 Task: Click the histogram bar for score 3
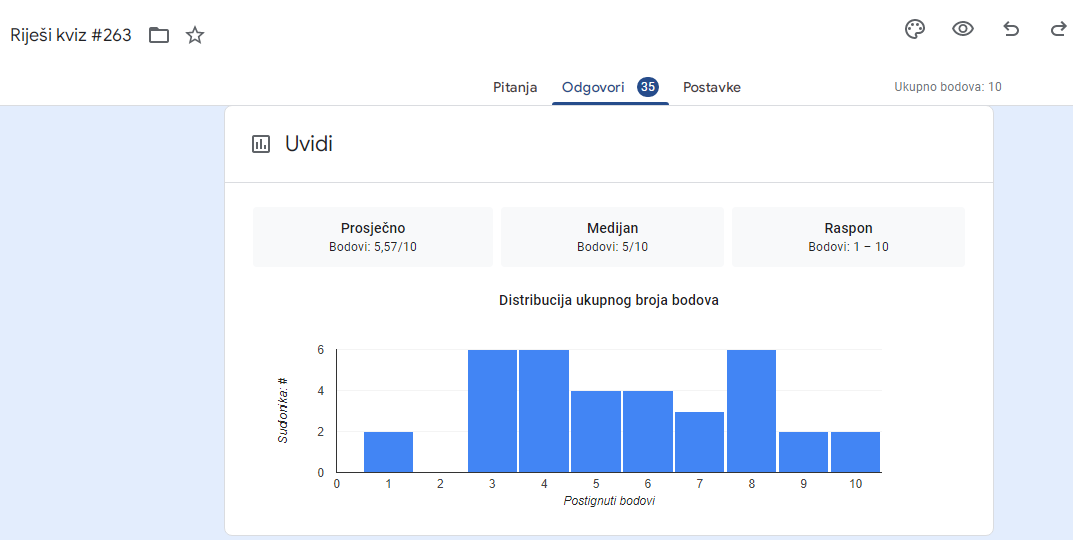click(493, 411)
